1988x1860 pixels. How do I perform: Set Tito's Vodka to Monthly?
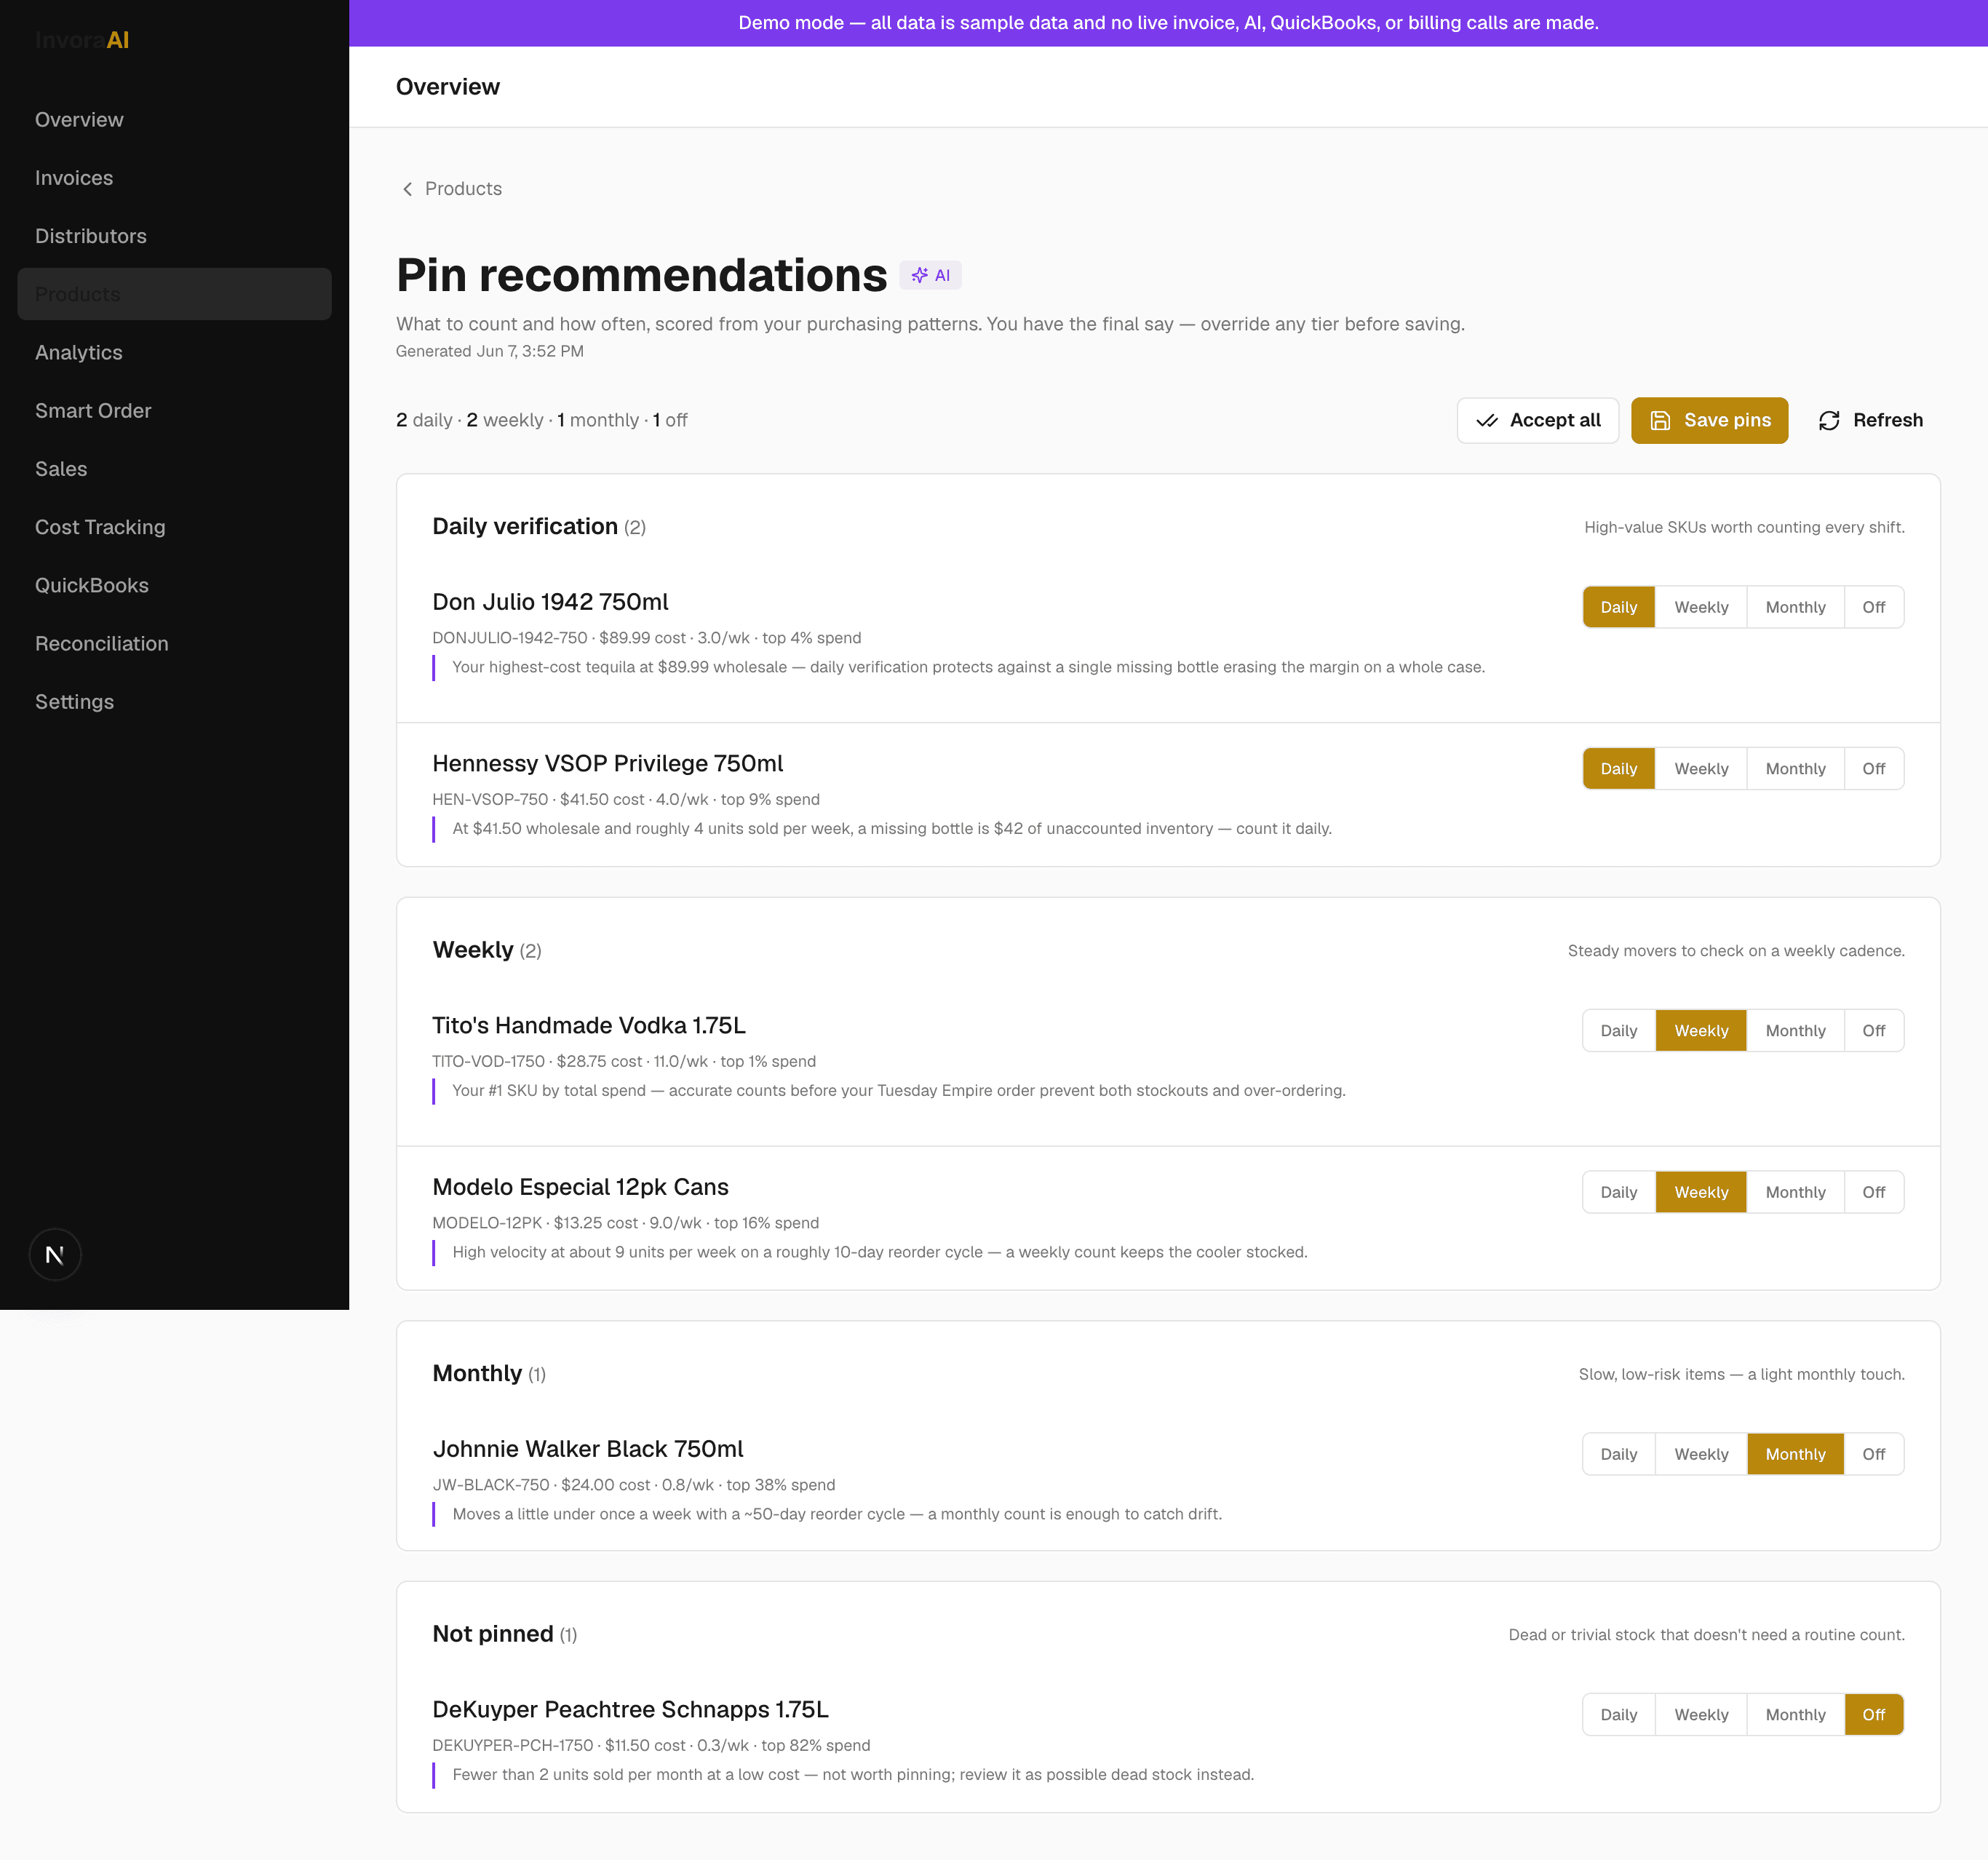click(x=1795, y=1031)
